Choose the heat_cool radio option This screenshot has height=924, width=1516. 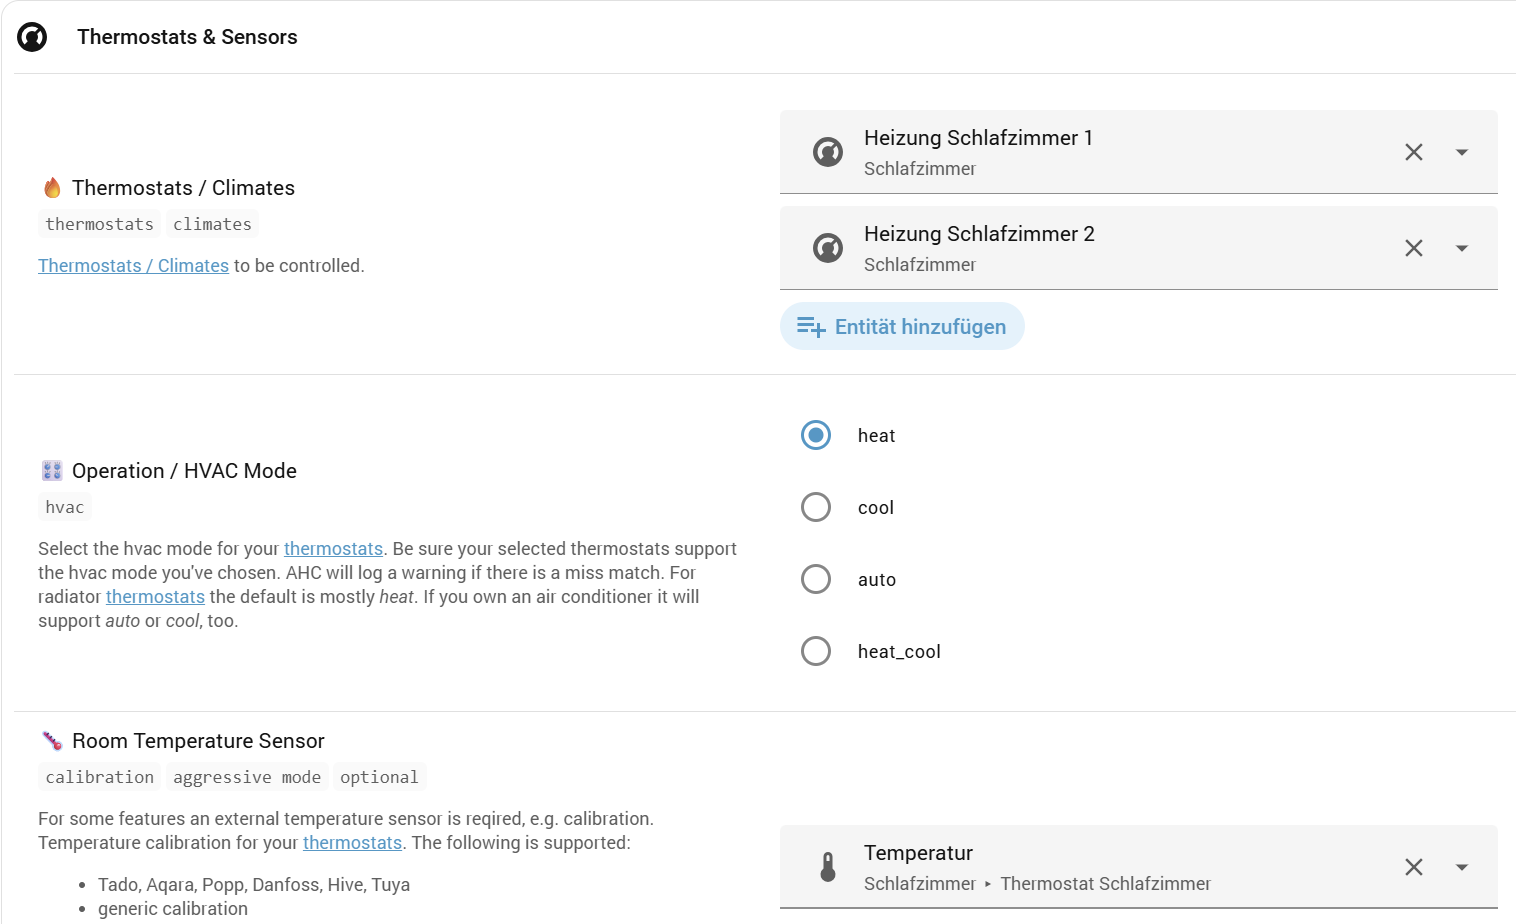click(816, 651)
